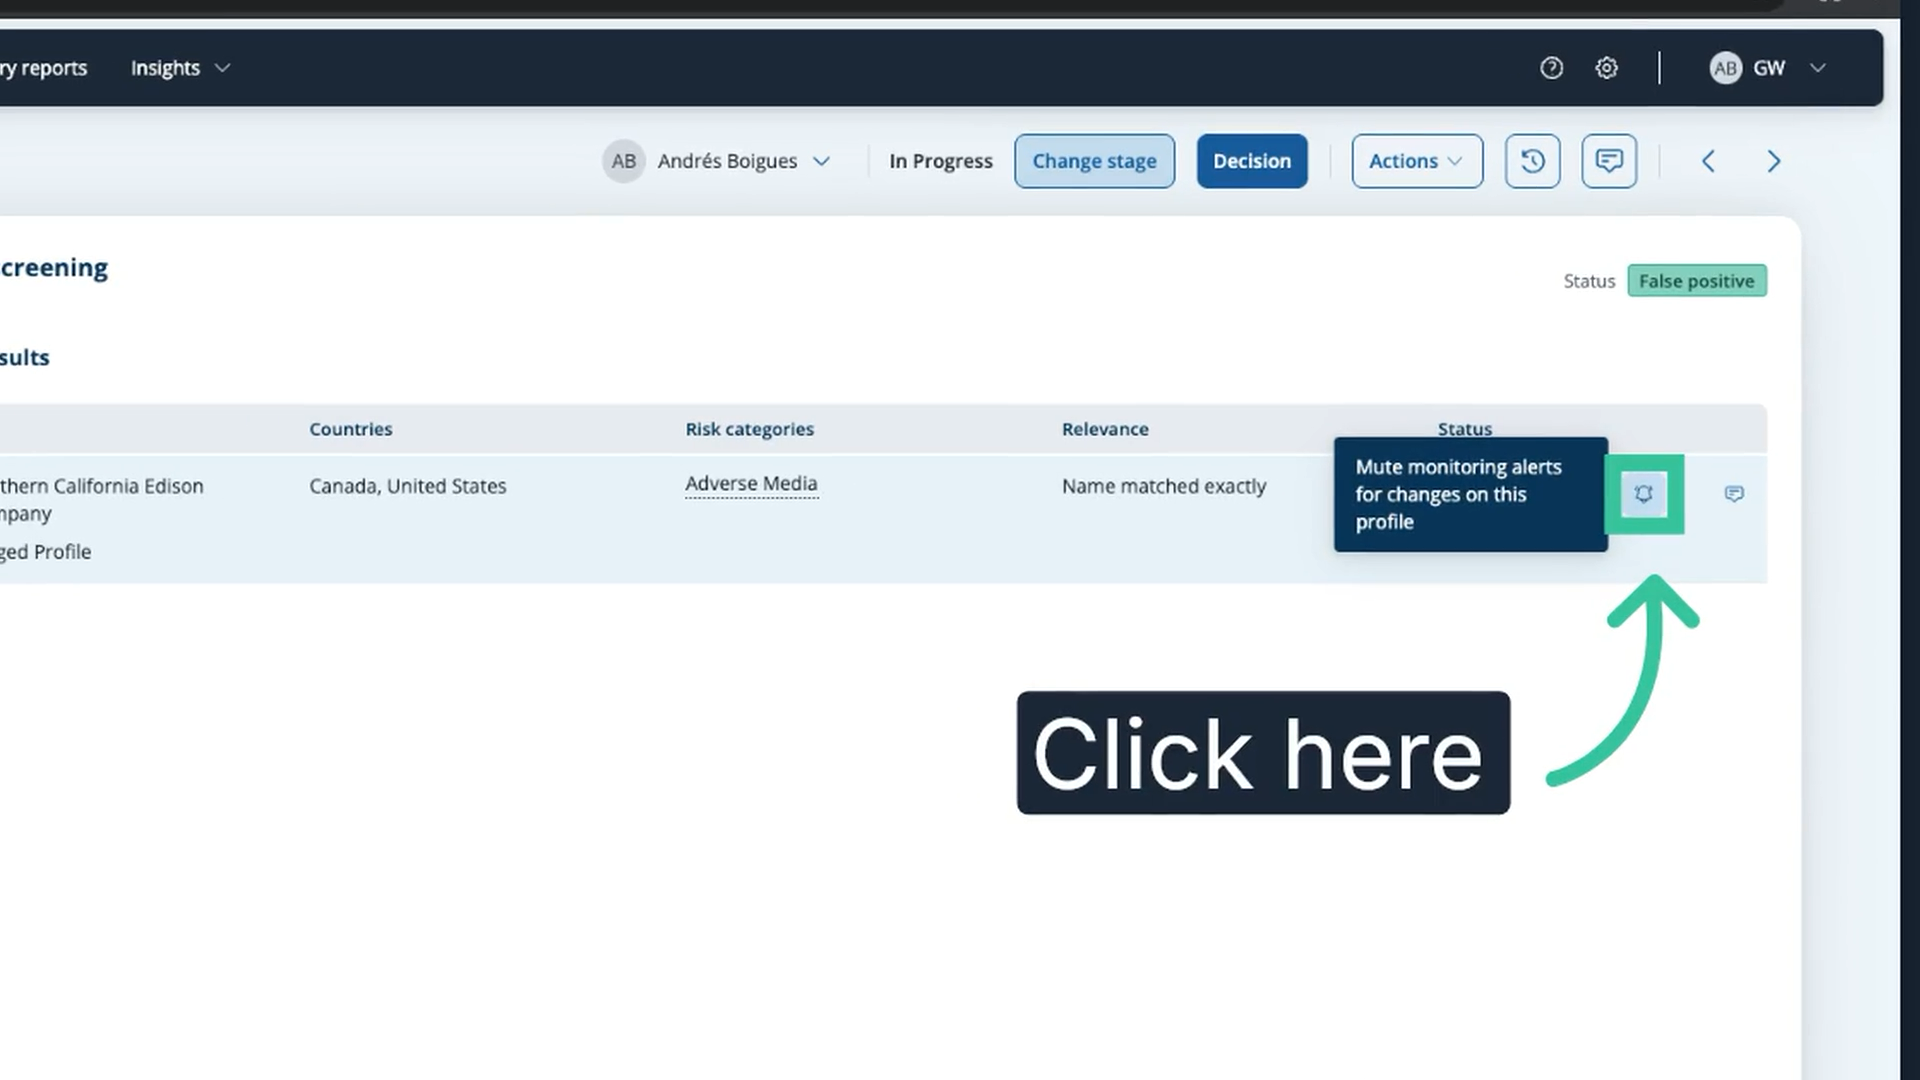The height and width of the screenshot is (1080, 1920).
Task: Click the False positive status badge
Action: pyautogui.click(x=1697, y=281)
